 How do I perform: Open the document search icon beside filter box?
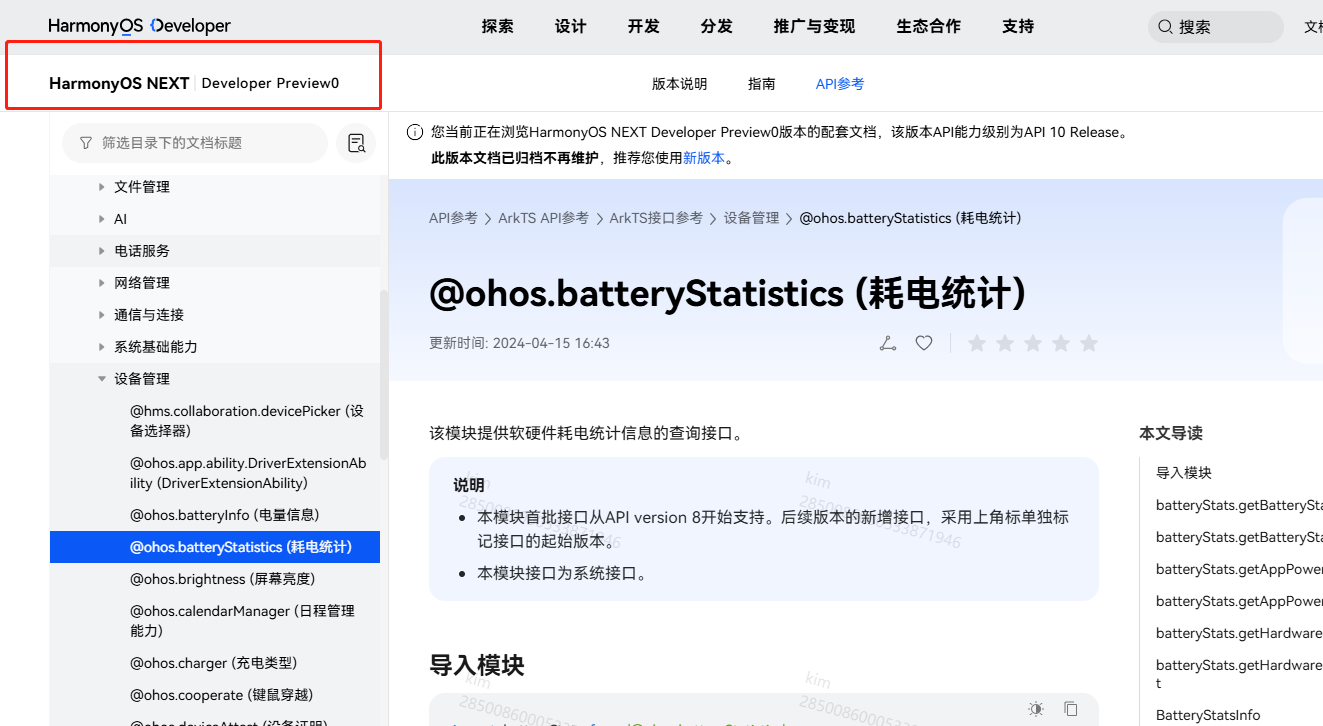(x=356, y=143)
